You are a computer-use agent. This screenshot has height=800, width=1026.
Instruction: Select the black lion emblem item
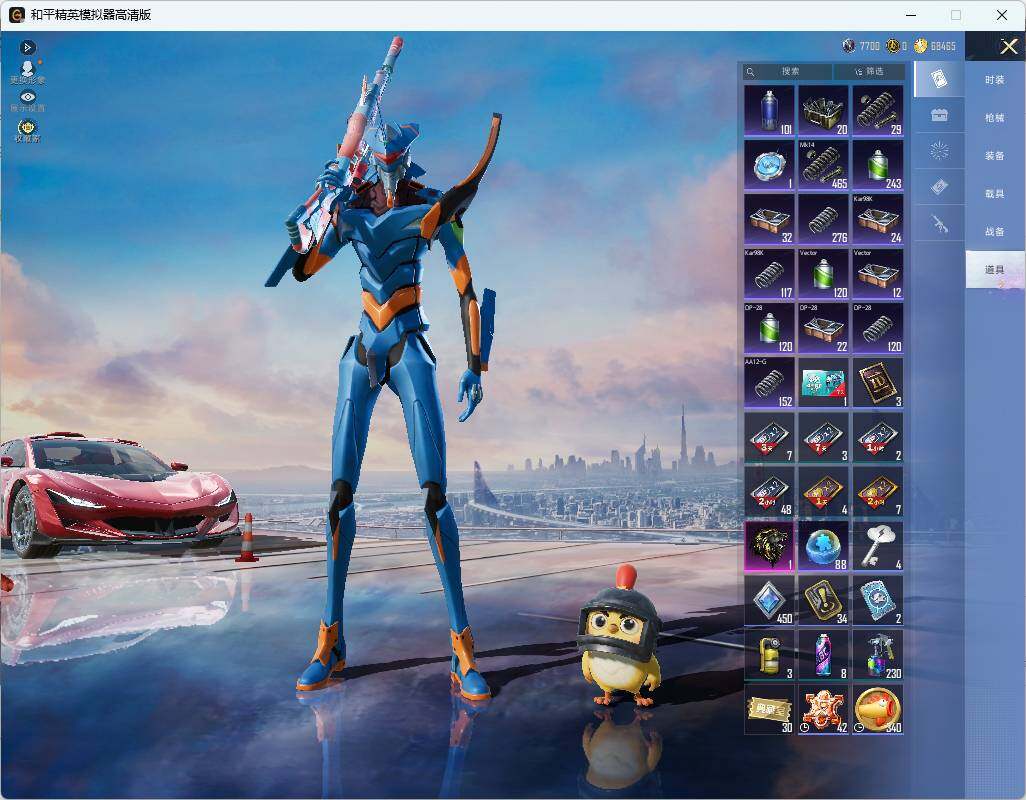tap(769, 546)
